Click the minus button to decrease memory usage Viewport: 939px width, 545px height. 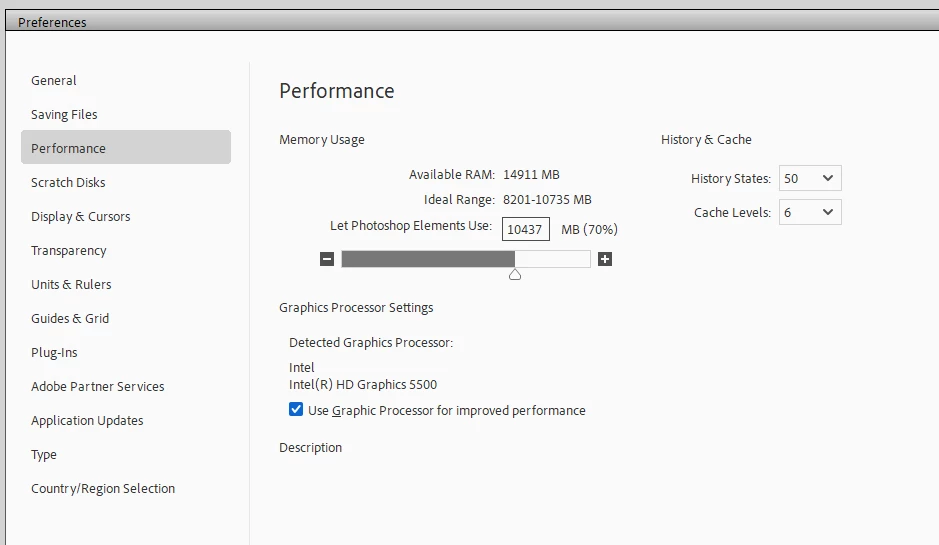point(327,259)
